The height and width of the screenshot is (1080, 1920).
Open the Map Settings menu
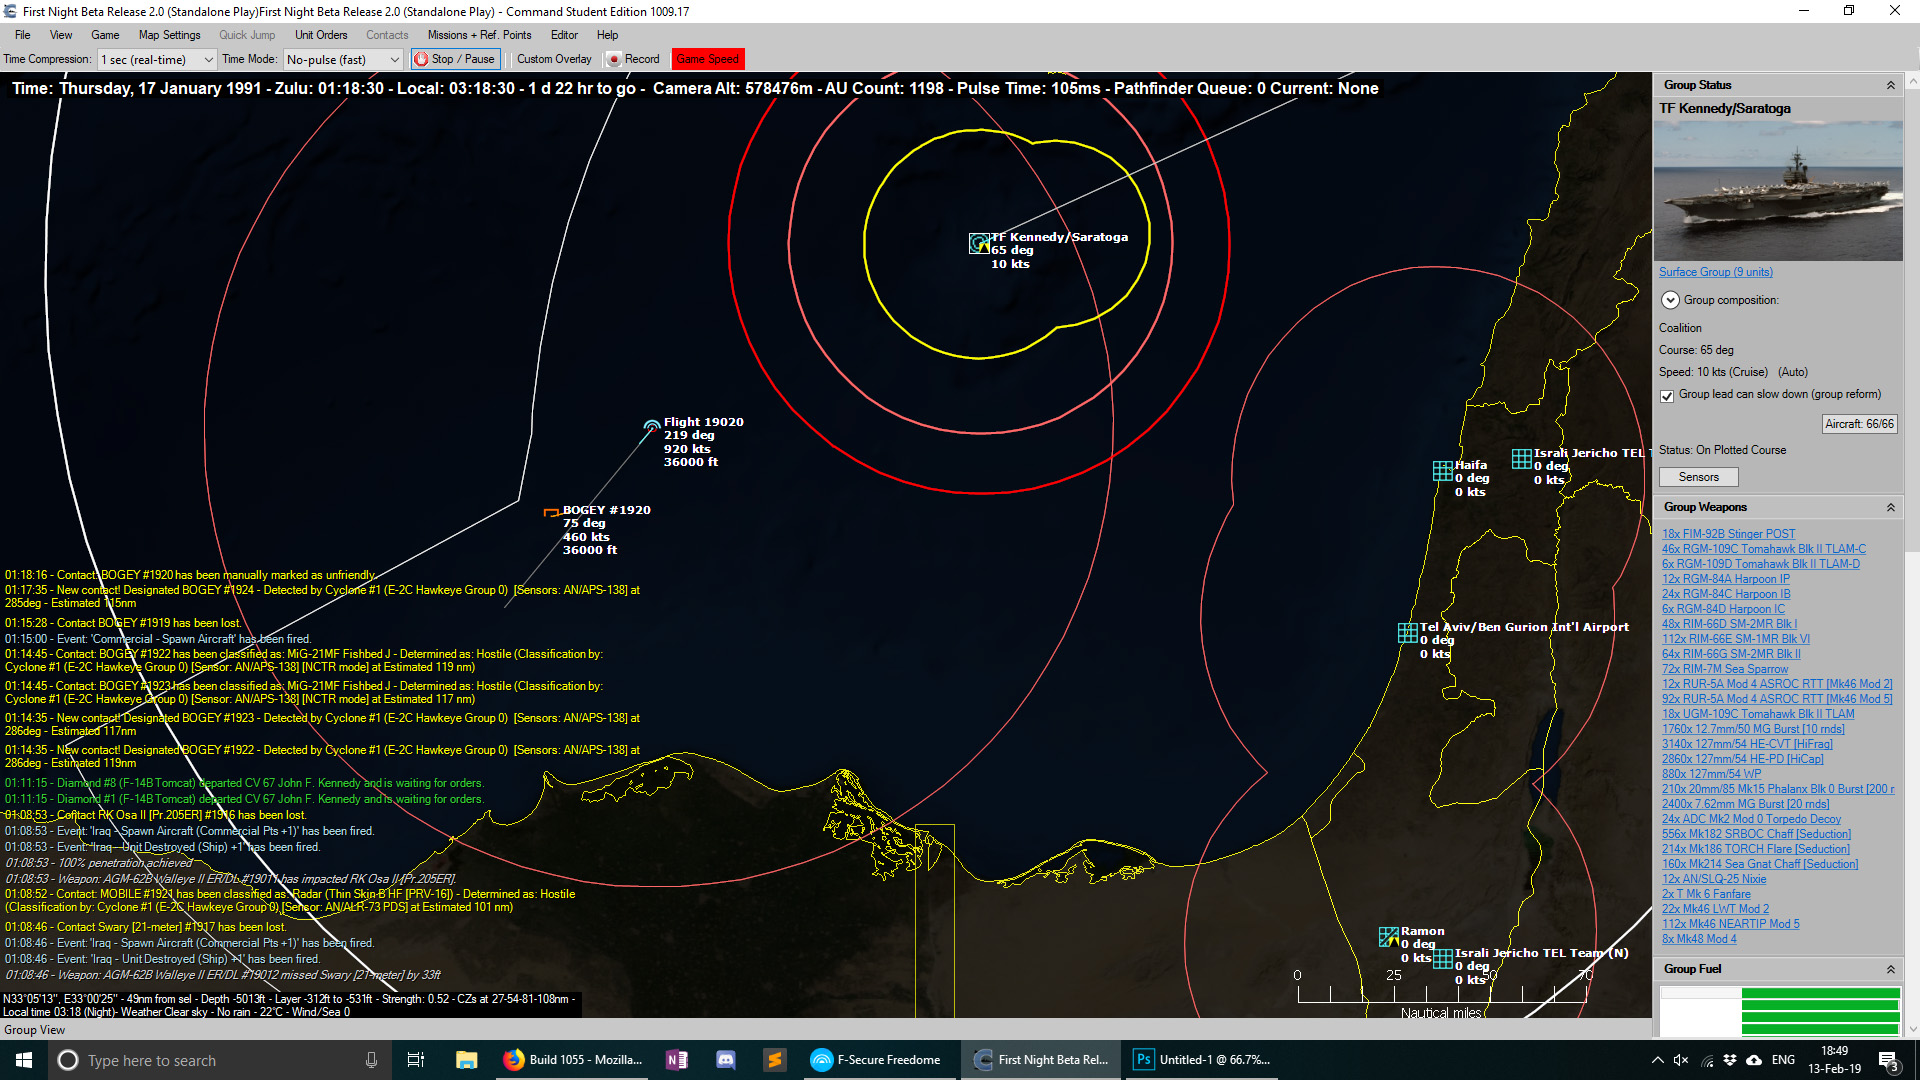tap(169, 35)
